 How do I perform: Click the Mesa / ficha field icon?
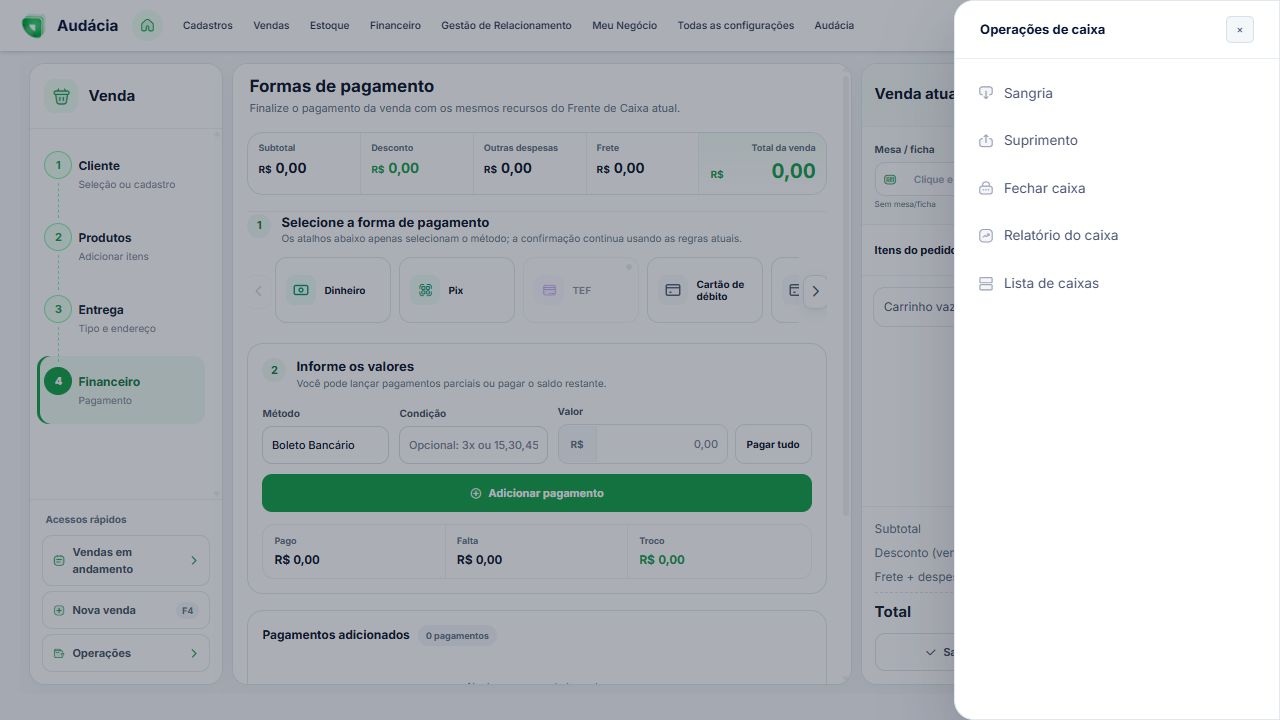pyautogui.click(x=890, y=180)
